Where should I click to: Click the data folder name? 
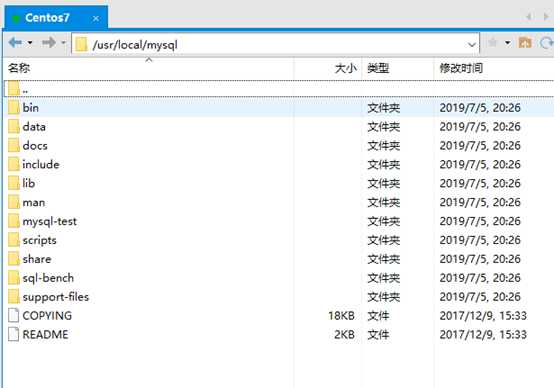[34, 127]
